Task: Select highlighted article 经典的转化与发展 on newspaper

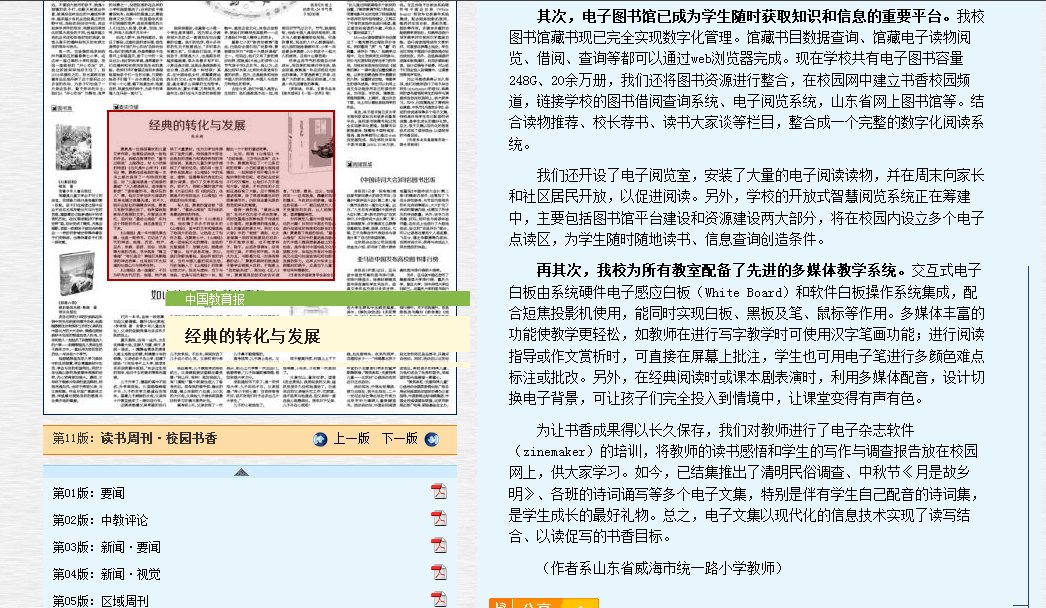Action: pos(221,195)
